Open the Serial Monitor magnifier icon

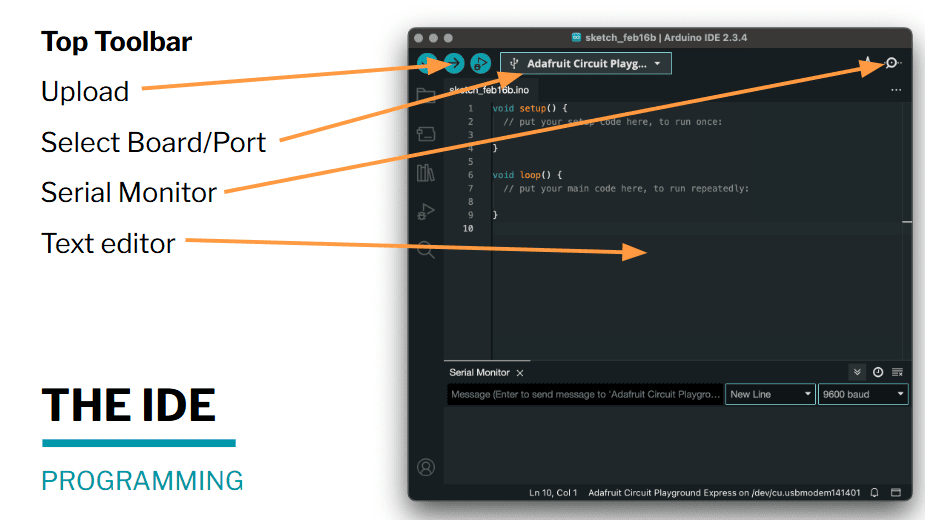click(x=891, y=64)
